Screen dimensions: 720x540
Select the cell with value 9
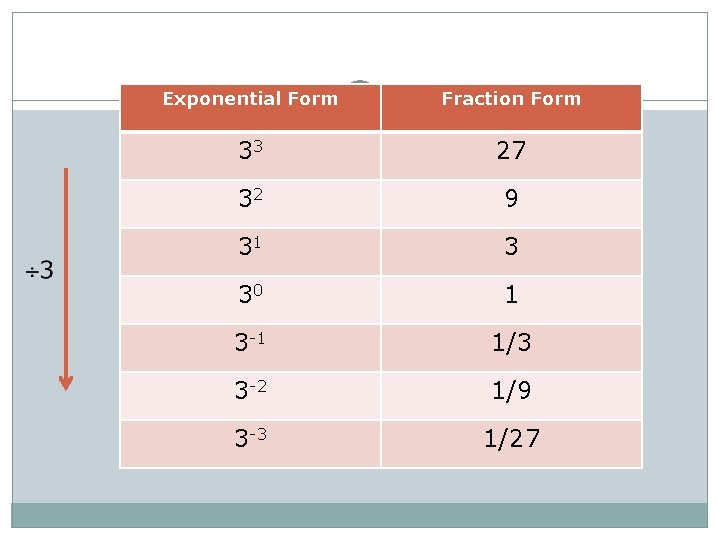pos(512,204)
